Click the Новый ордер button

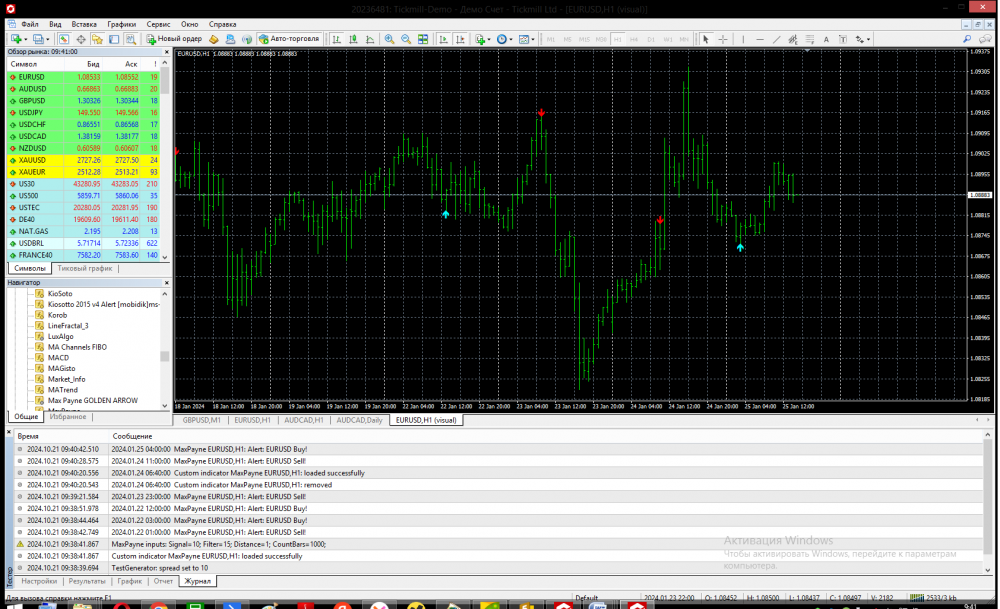click(175, 39)
